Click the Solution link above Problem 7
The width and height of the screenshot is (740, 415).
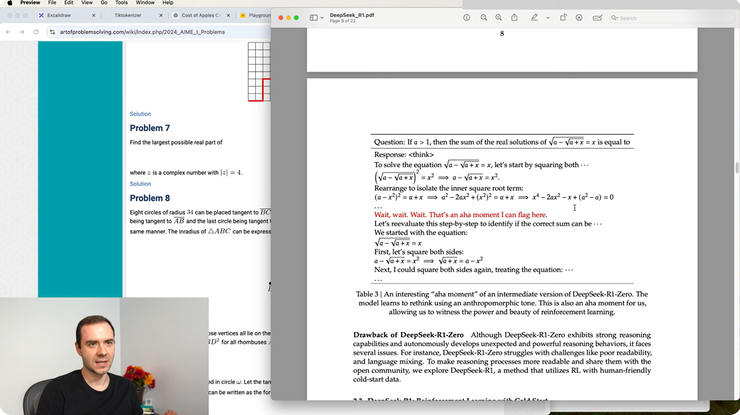(x=140, y=114)
